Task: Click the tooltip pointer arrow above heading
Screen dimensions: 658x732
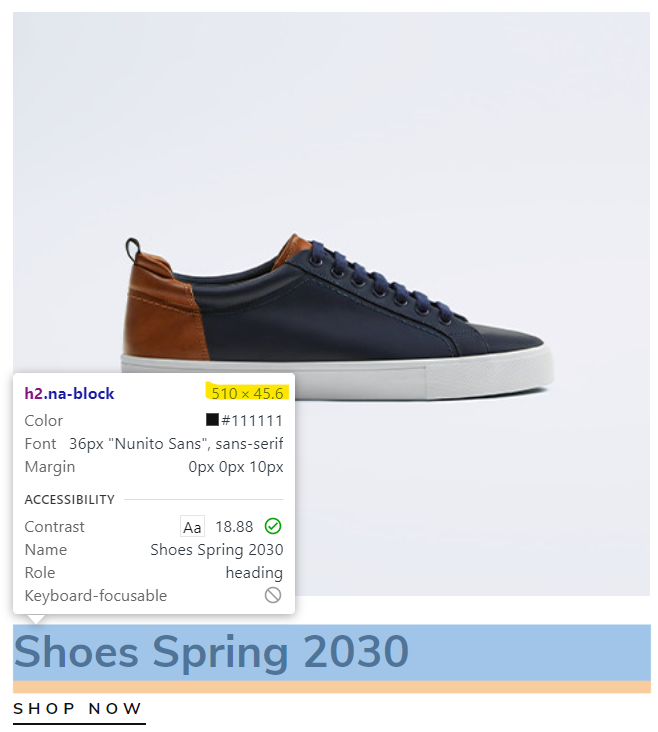Action: tap(36, 619)
